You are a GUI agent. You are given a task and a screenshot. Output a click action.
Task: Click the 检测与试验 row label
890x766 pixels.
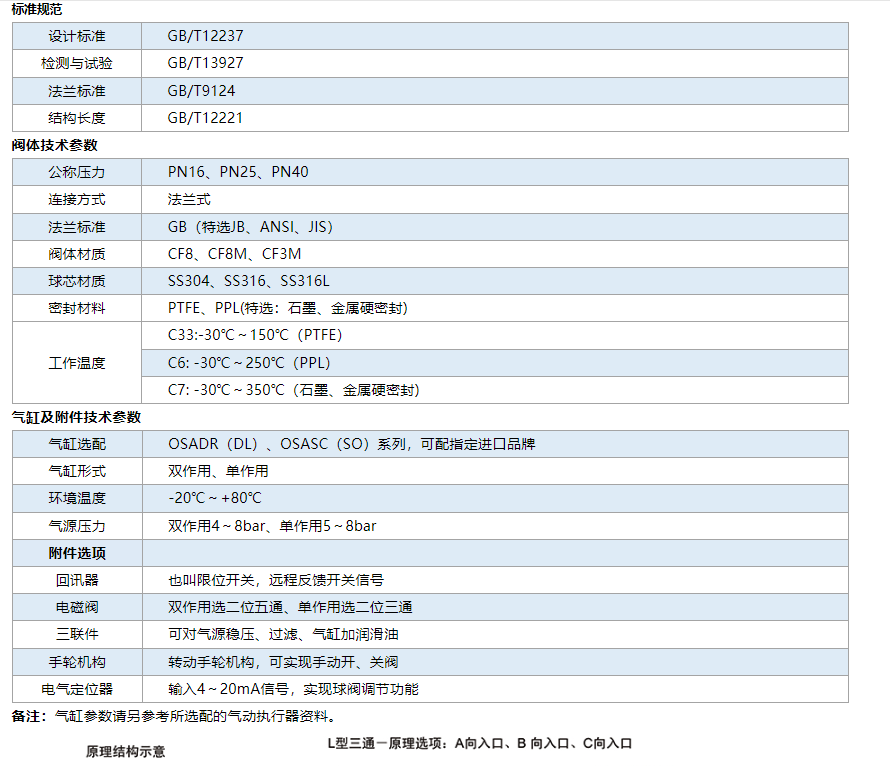pos(77,63)
